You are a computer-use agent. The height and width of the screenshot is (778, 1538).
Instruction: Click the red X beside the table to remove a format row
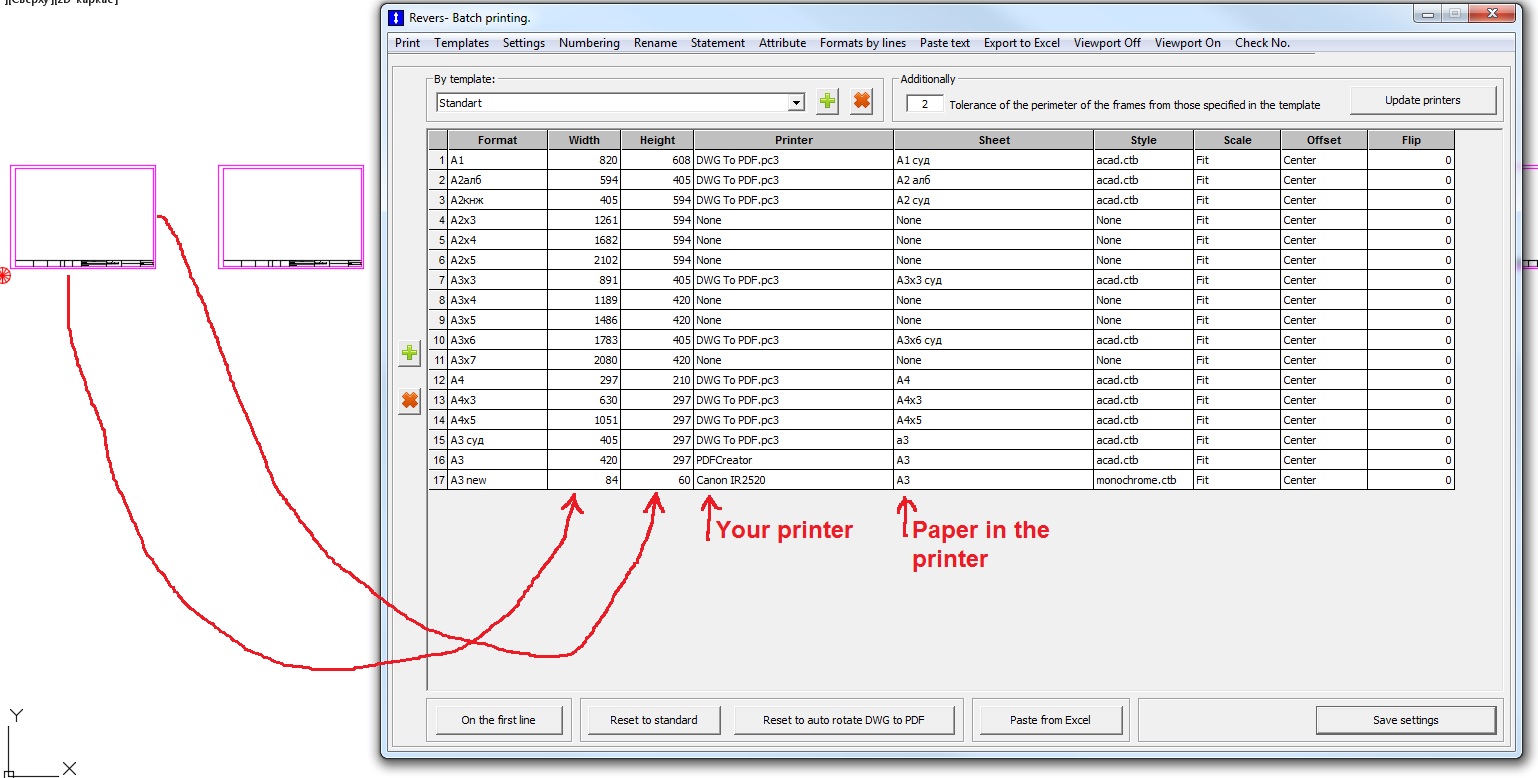(x=410, y=400)
